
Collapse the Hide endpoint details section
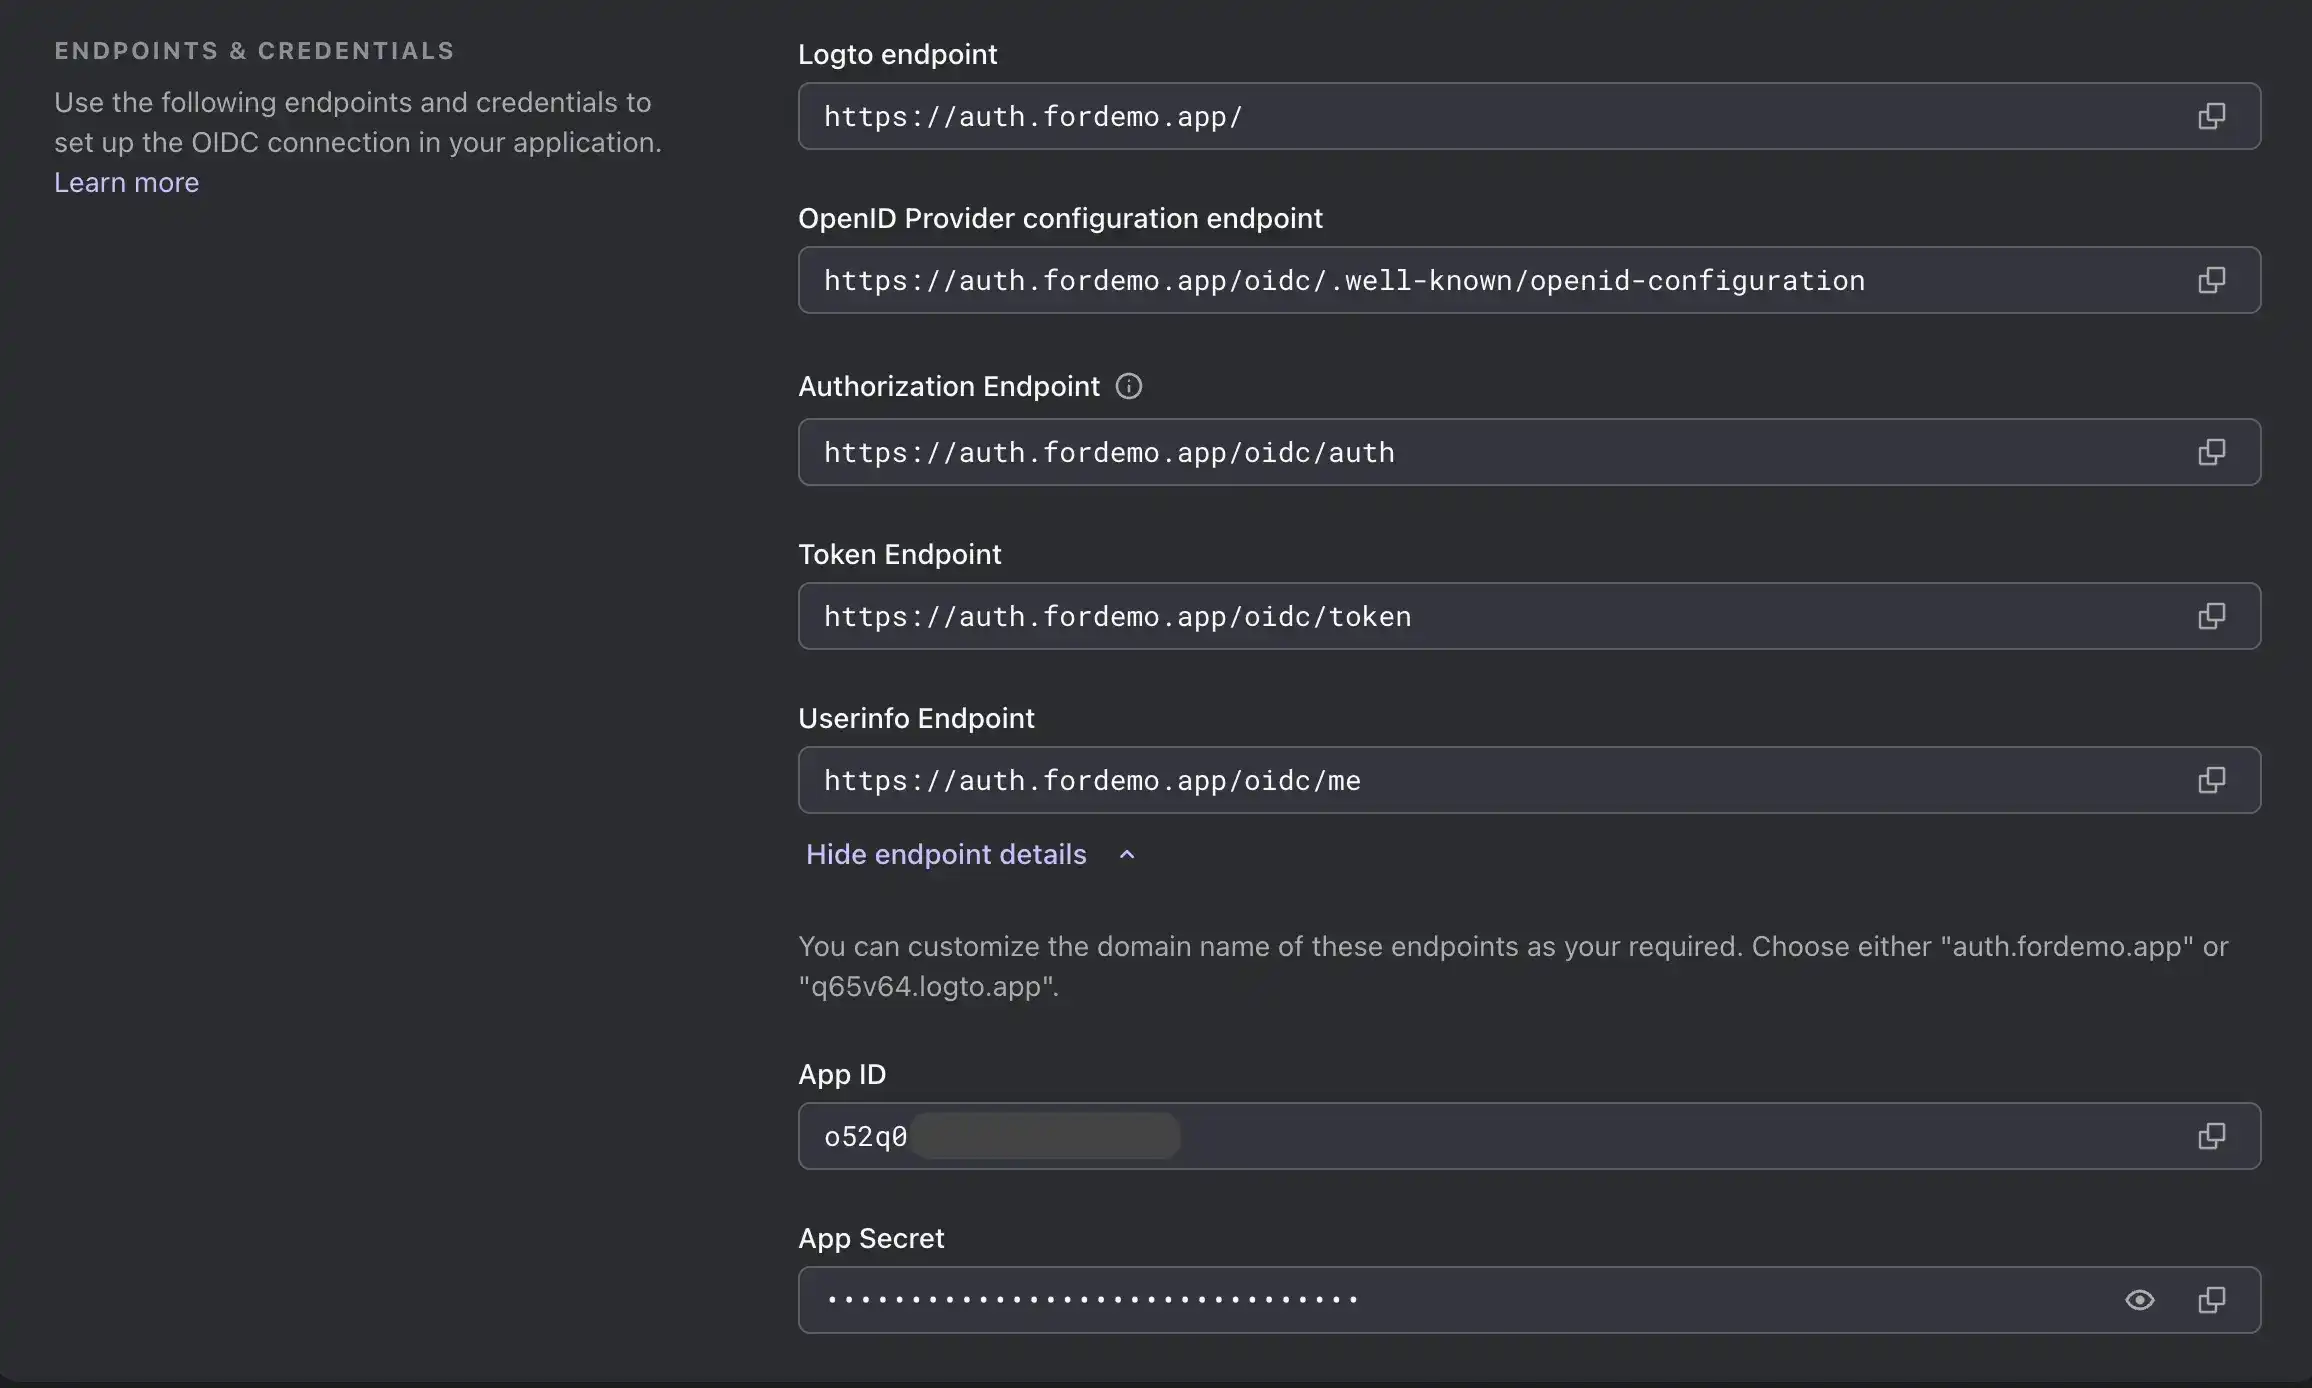click(x=946, y=855)
